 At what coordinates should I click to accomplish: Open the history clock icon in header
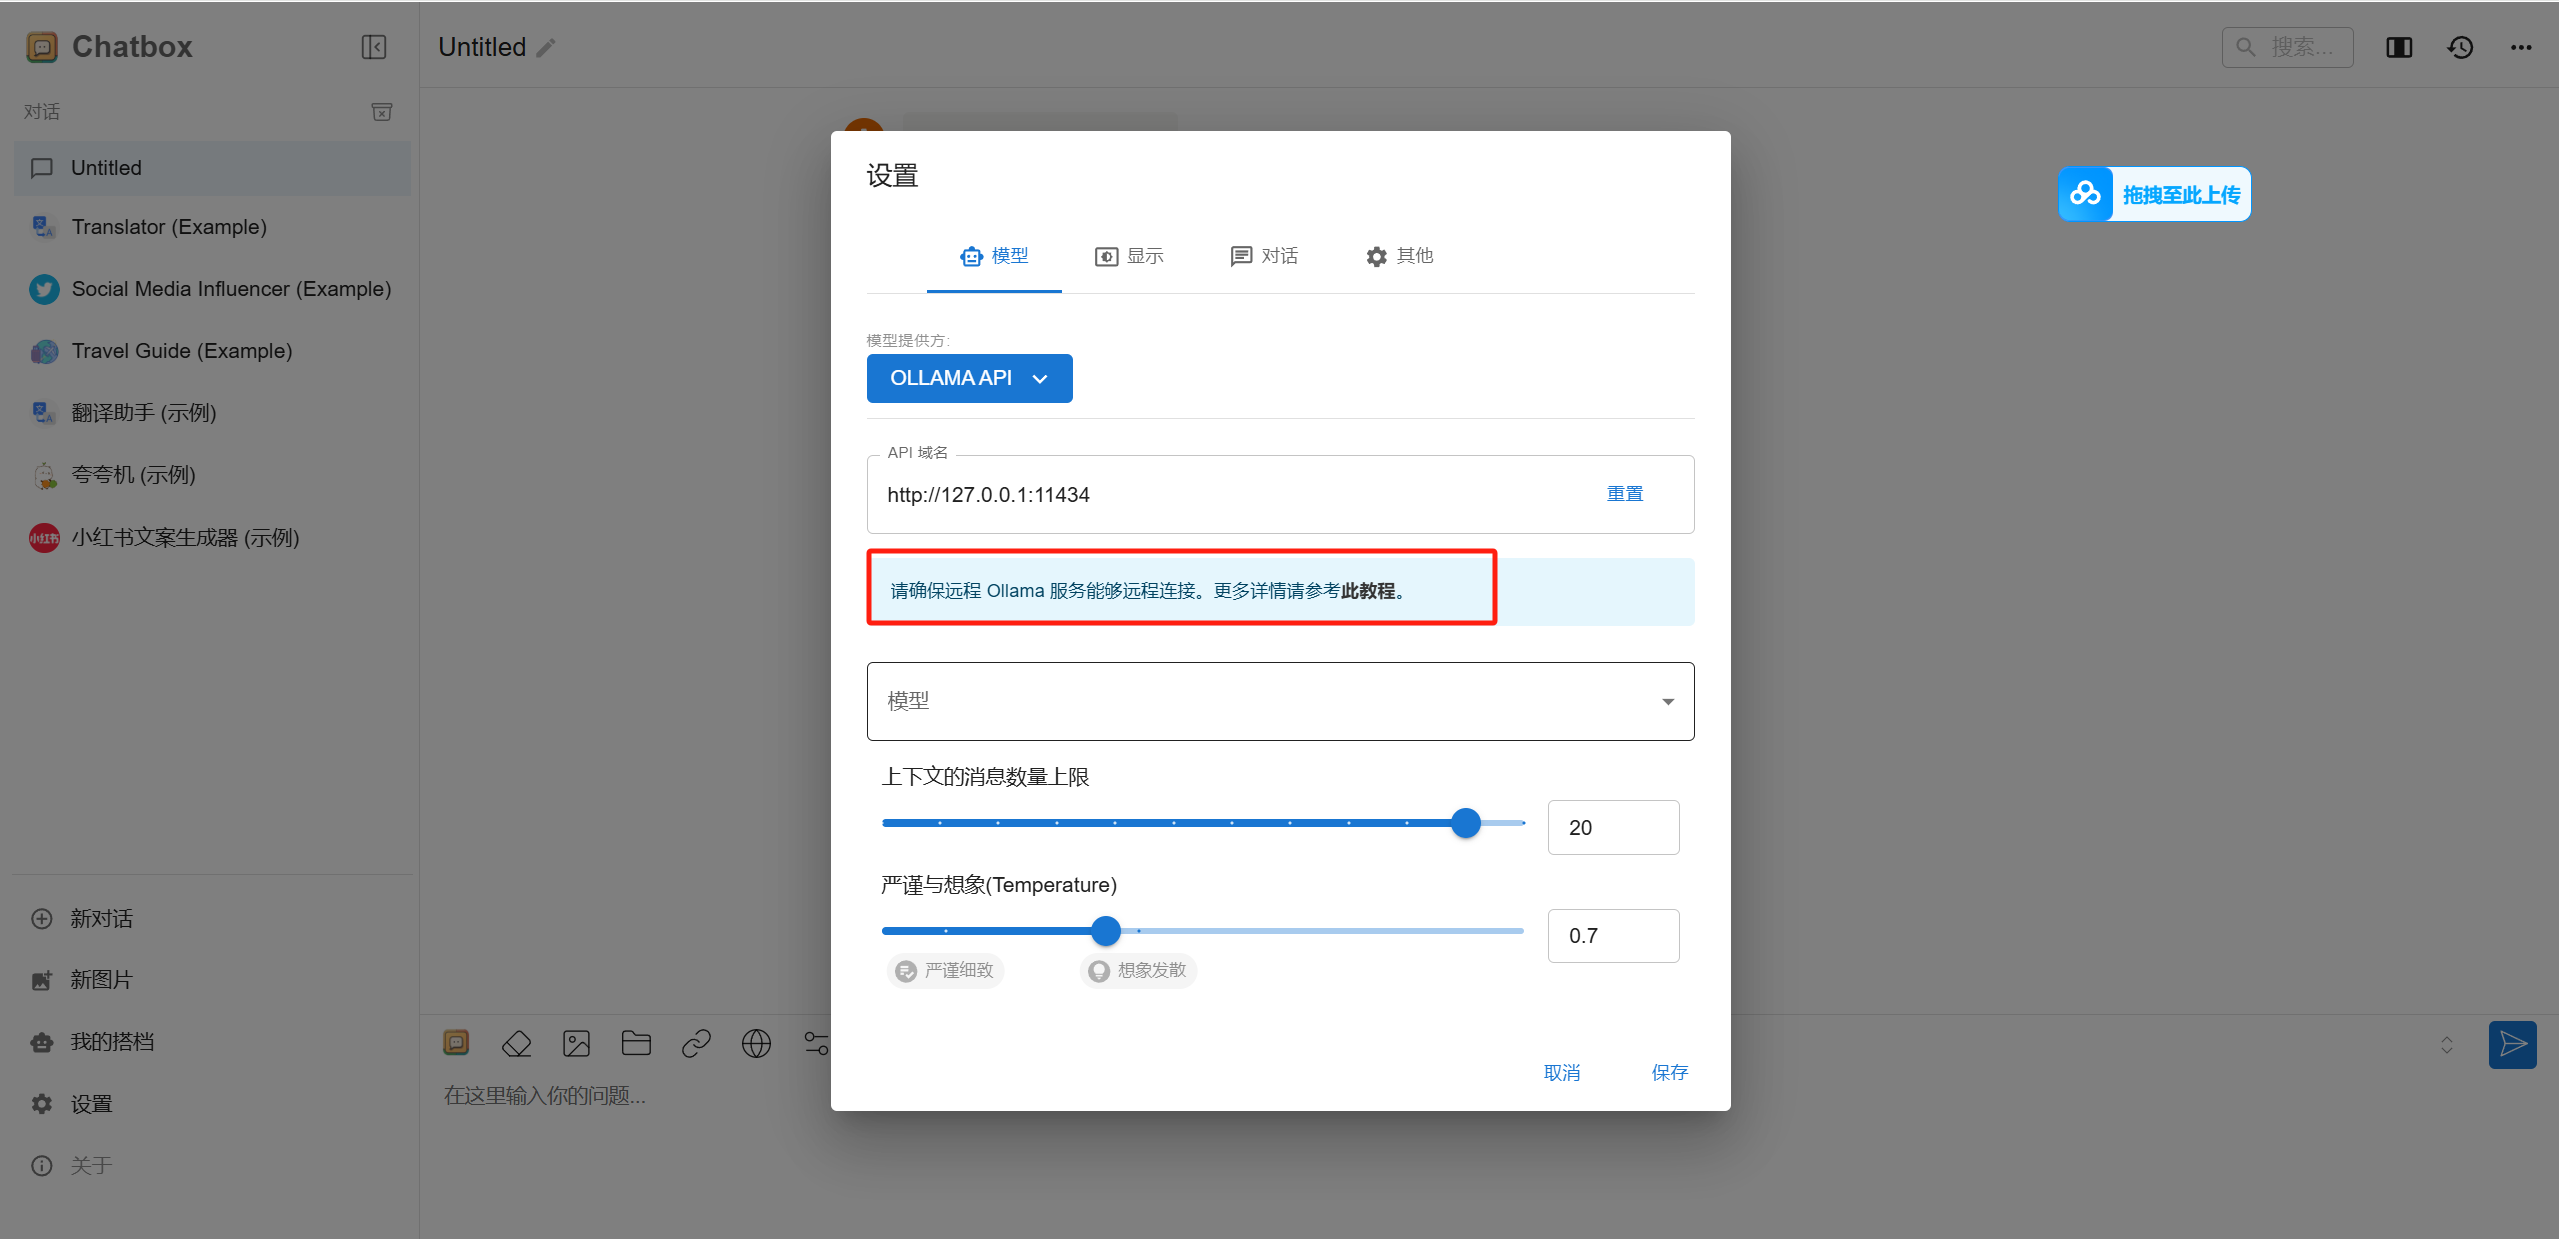[x=2460, y=47]
